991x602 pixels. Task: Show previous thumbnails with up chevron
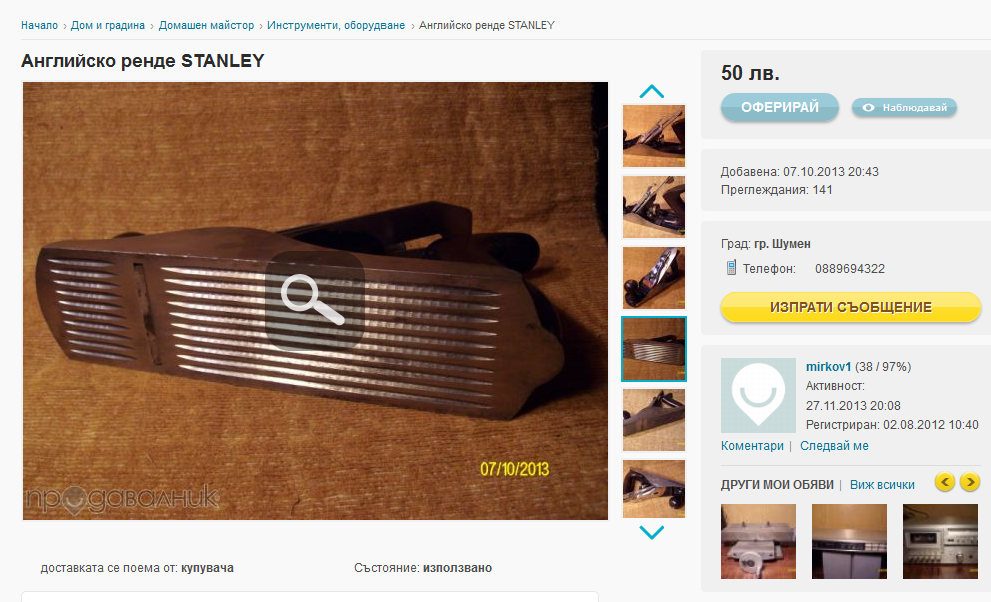(652, 92)
